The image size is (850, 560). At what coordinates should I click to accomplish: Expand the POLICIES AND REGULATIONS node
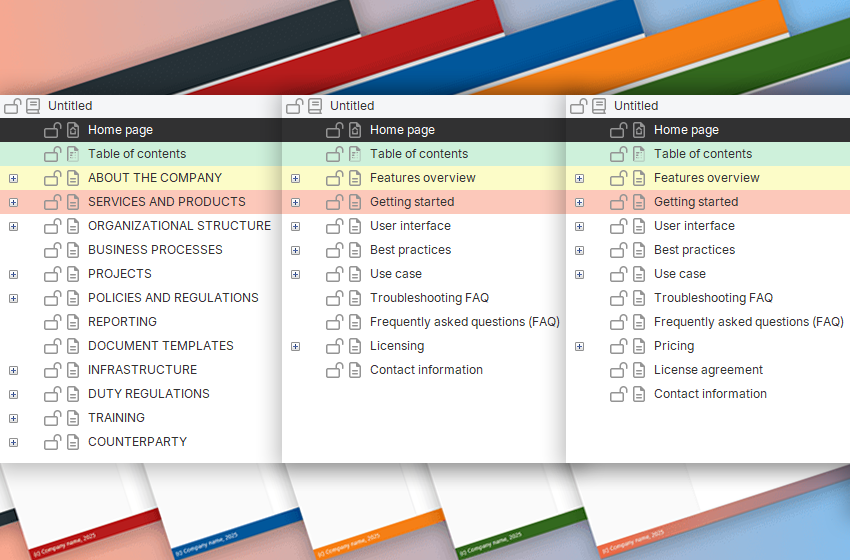click(14, 298)
